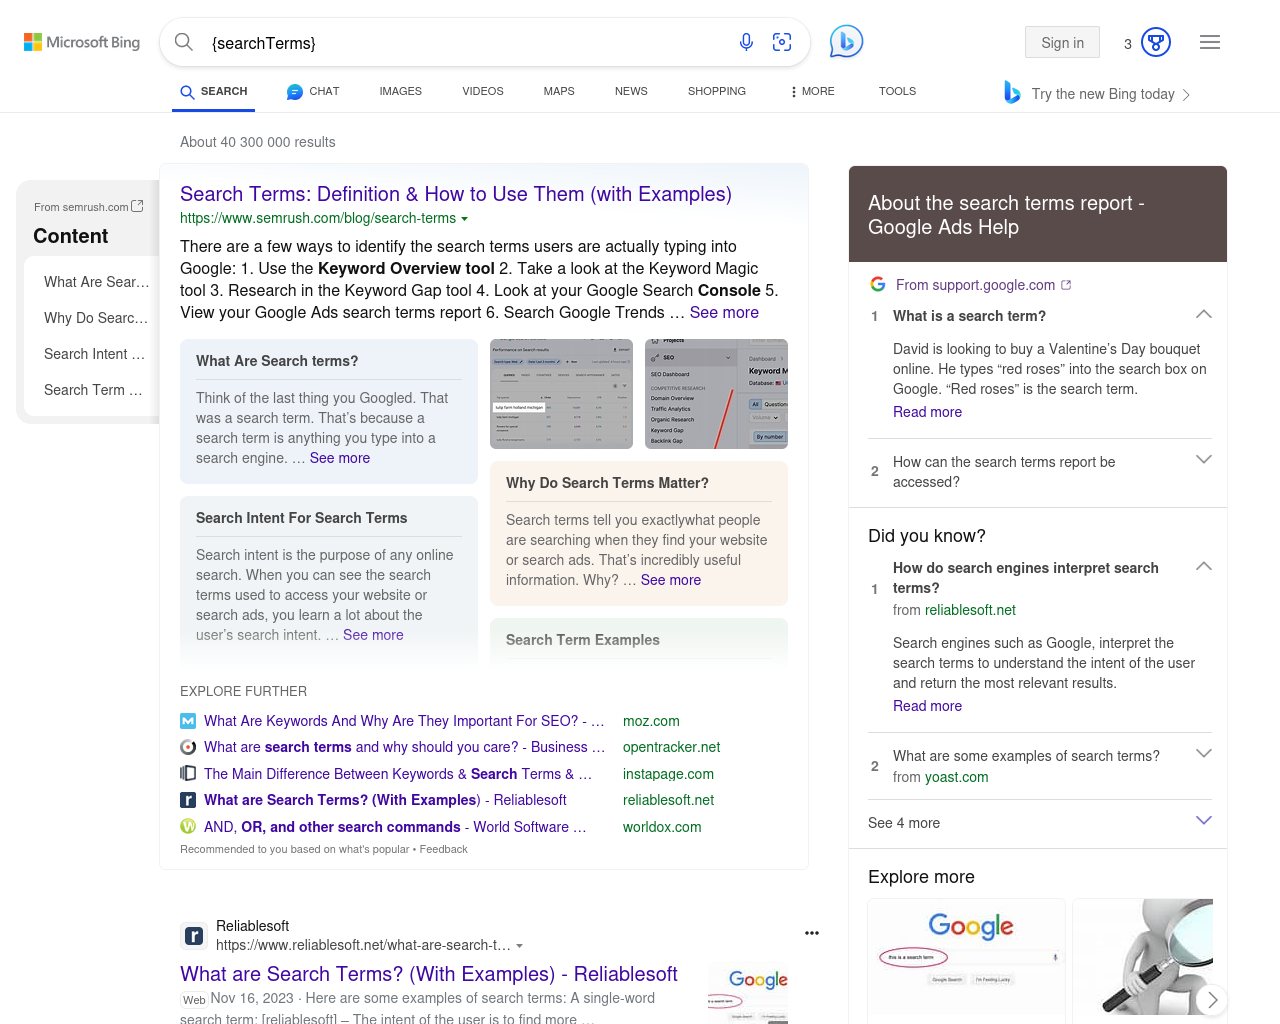Open the SEO Dashboard screenshot thumbnail
1280x1024 pixels.
point(716,394)
